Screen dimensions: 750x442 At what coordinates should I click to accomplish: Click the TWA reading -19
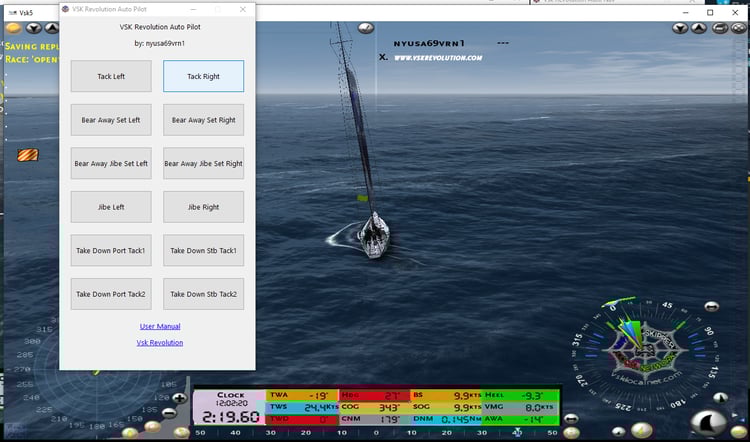[x=319, y=396]
